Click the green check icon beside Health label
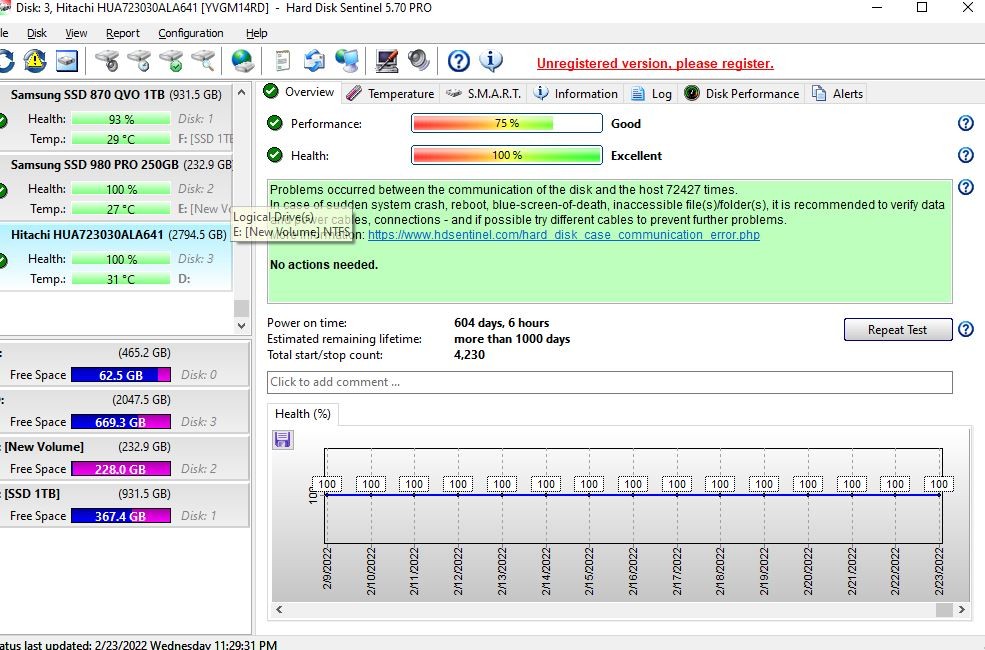The width and height of the screenshot is (985, 650). click(x=275, y=154)
